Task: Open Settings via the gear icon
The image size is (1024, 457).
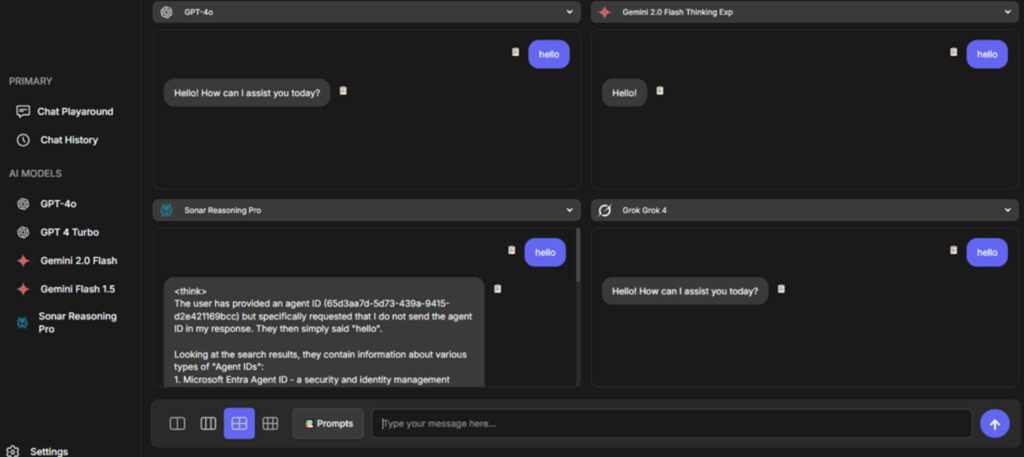Action: (12, 451)
